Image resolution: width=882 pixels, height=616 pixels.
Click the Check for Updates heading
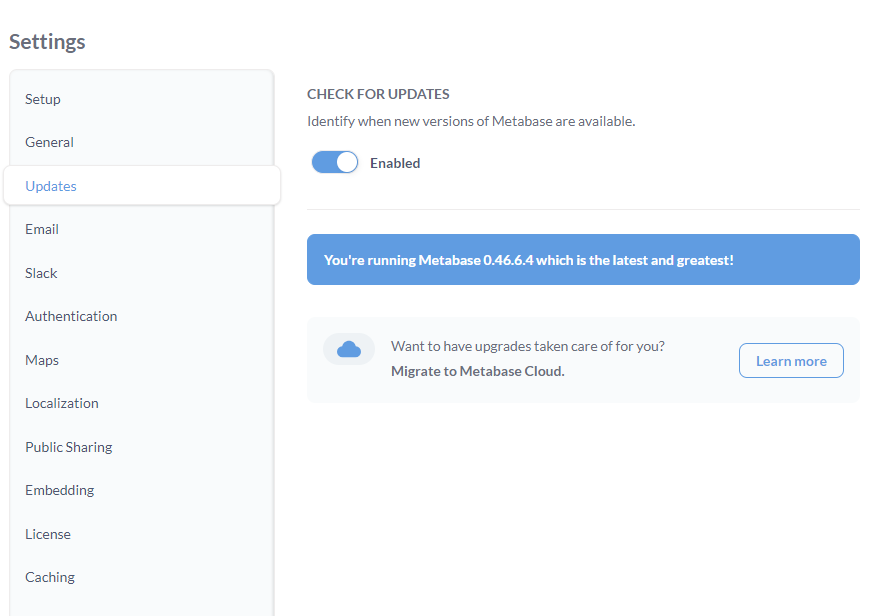coord(378,94)
